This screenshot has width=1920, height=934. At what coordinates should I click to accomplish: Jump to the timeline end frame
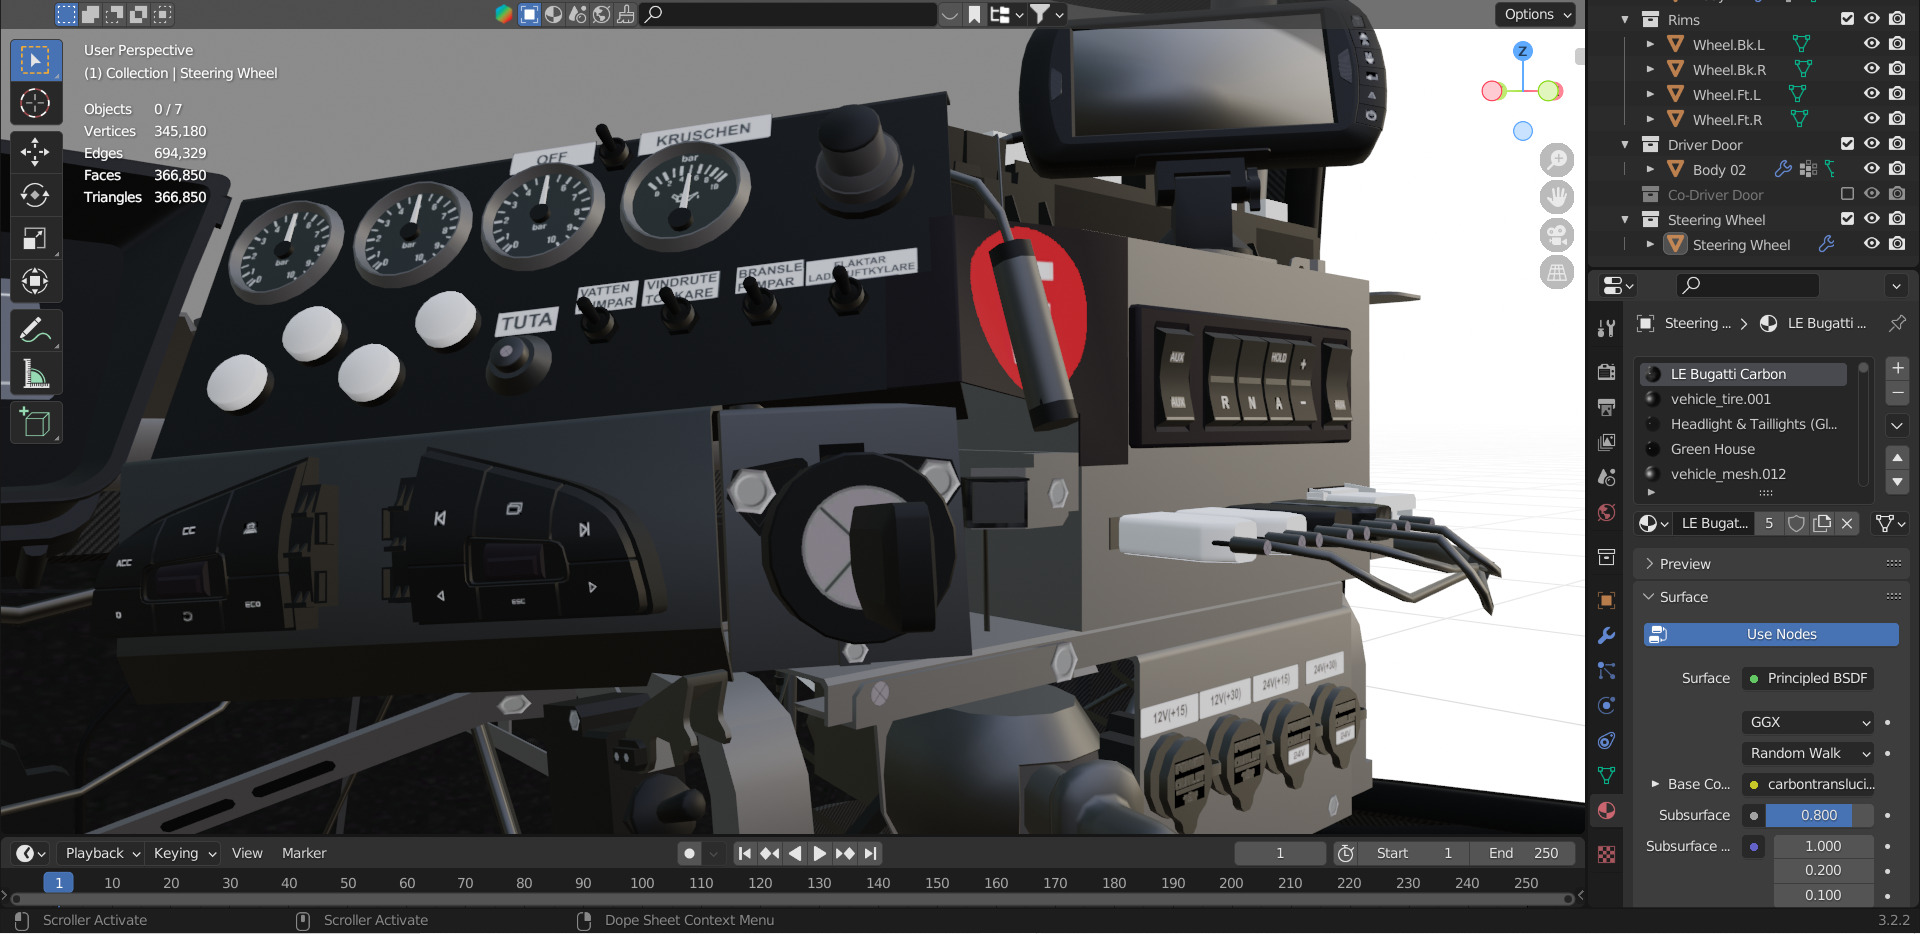pos(870,853)
